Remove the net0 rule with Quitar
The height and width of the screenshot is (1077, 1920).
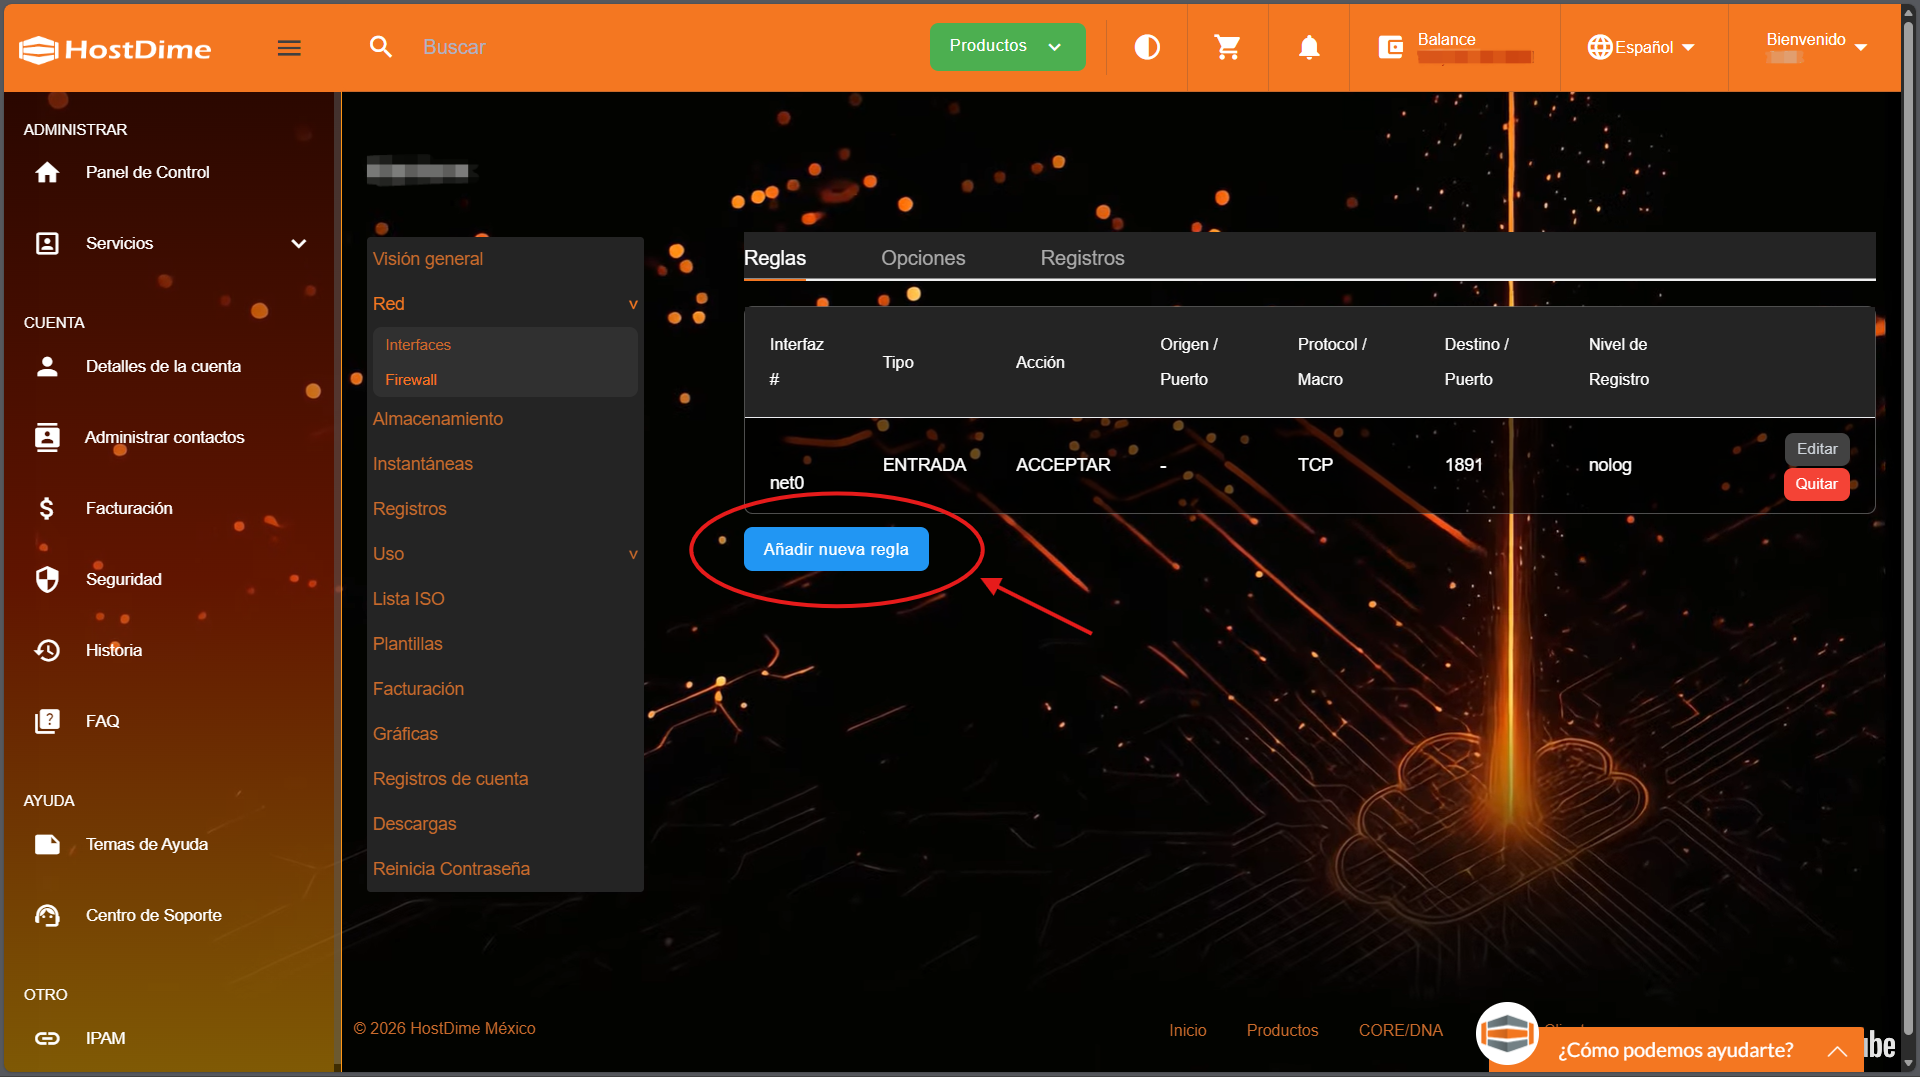(1815, 484)
